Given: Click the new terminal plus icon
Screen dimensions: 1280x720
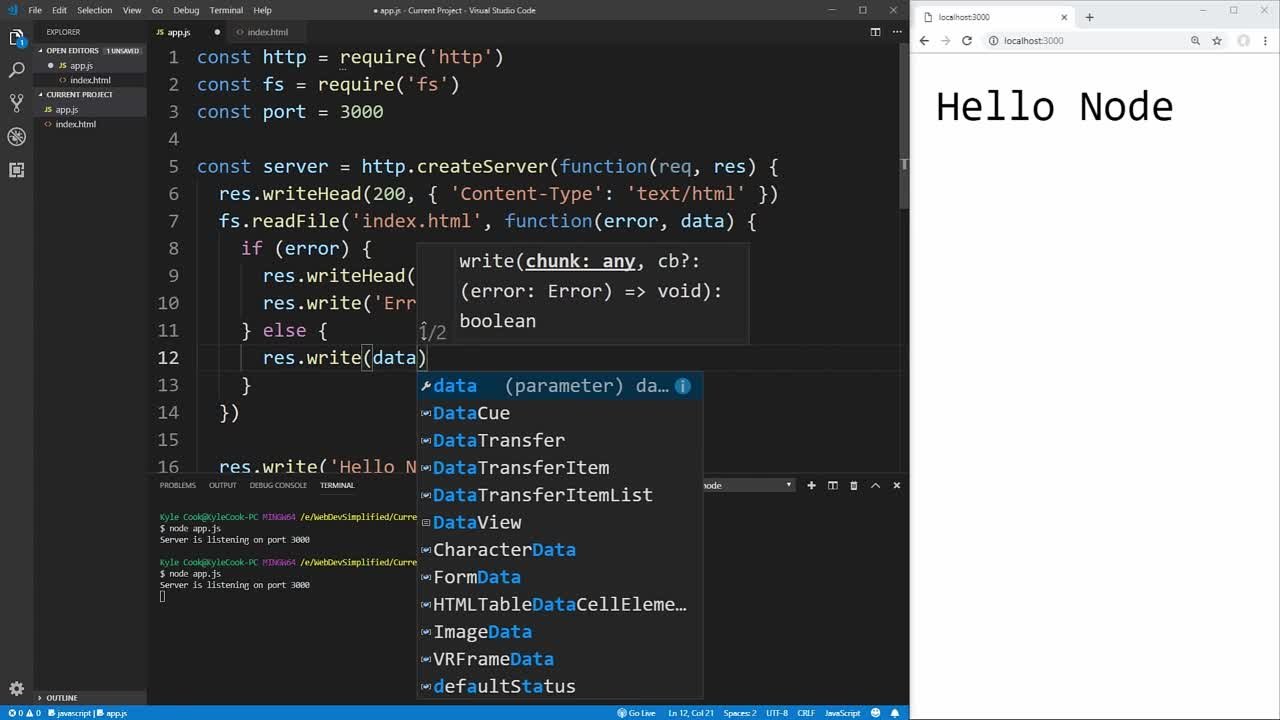Looking at the screenshot, I should [x=811, y=485].
